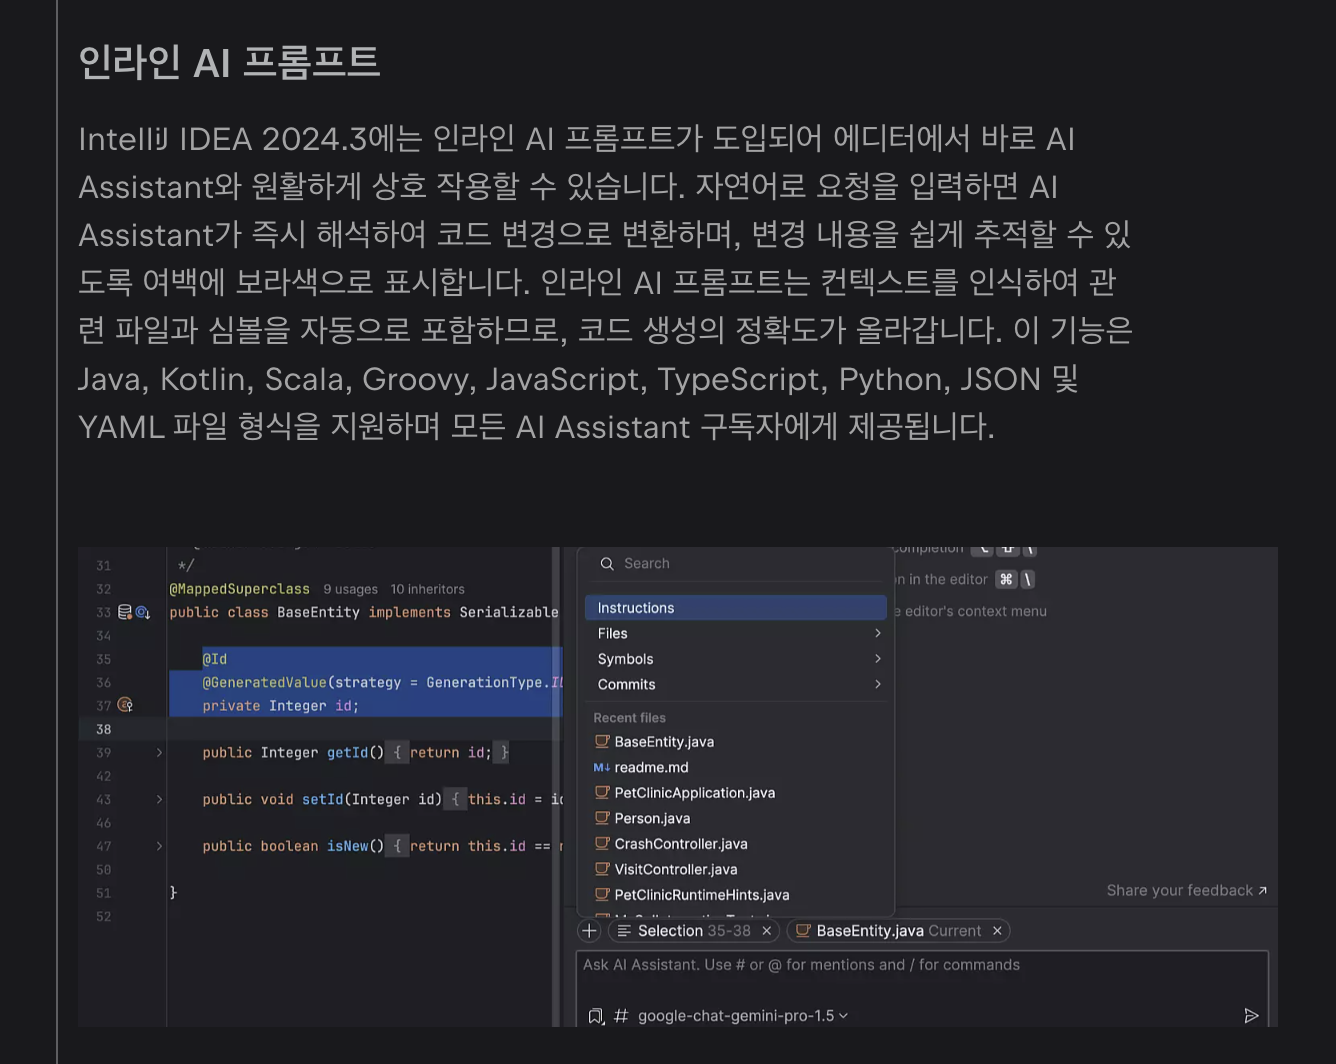This screenshot has width=1336, height=1064.
Task: Open the google-chat-gemini-pro-1.5 model dropdown
Action: click(x=743, y=1016)
